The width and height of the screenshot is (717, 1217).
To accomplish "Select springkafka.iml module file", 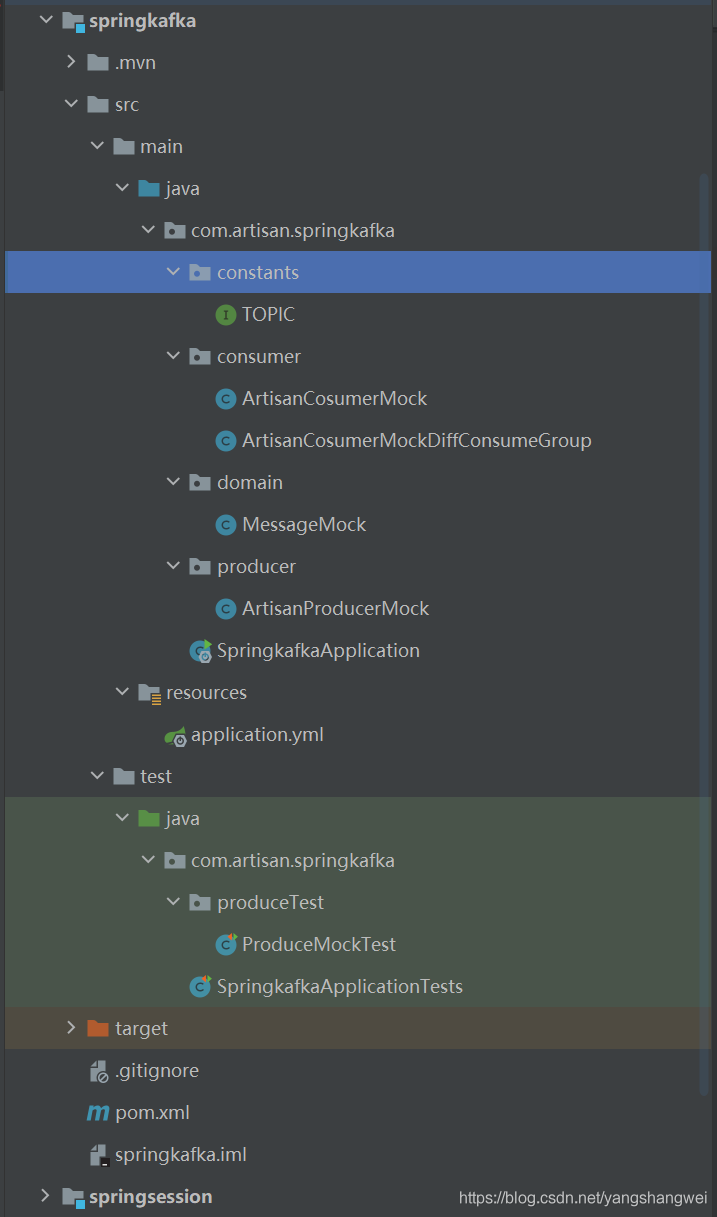I will 180,1155.
